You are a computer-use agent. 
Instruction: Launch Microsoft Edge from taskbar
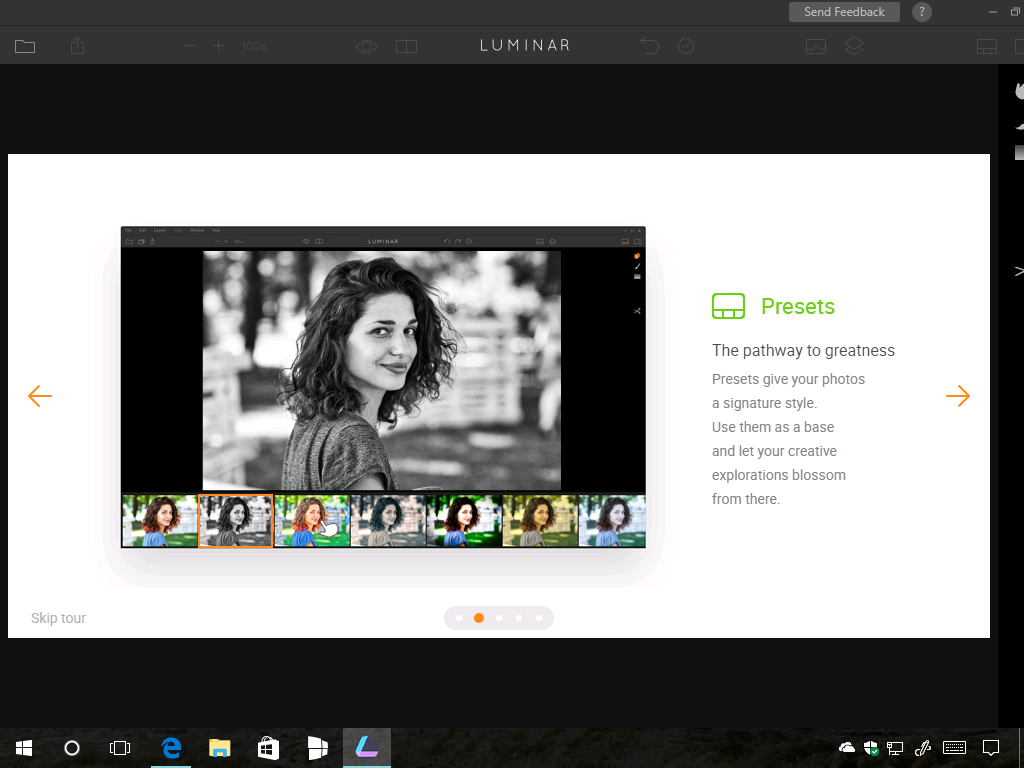[x=171, y=748]
